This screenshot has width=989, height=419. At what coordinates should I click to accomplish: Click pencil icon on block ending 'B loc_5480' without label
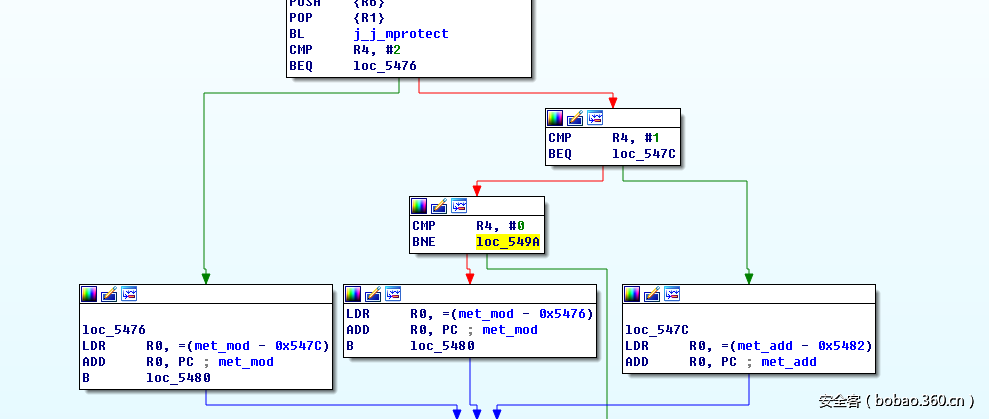coord(373,294)
